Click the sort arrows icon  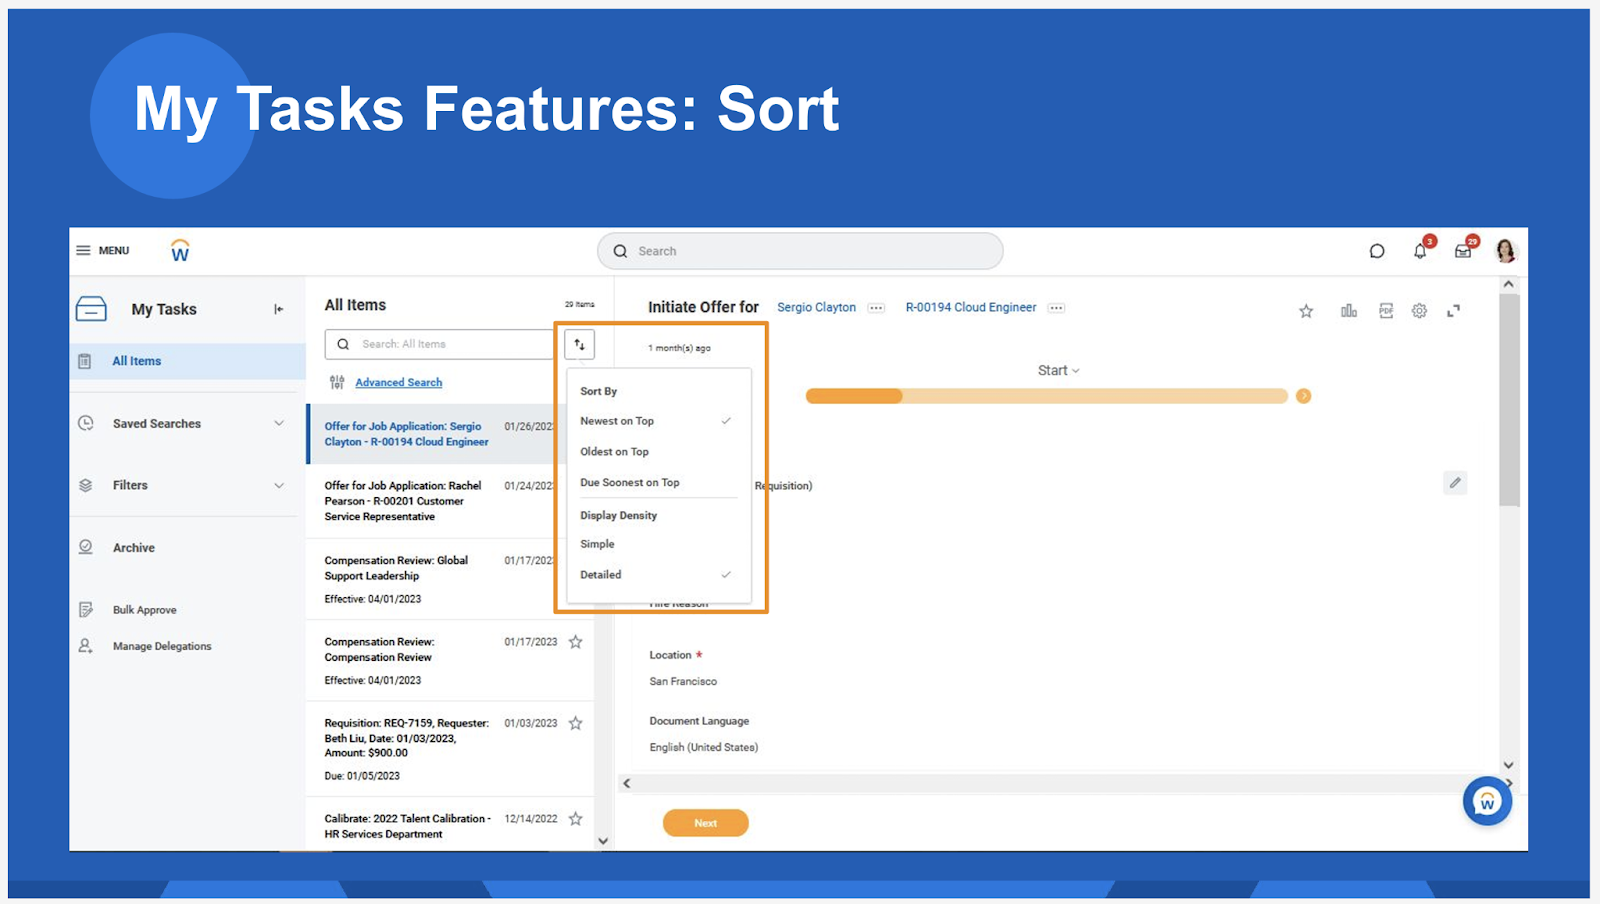click(579, 344)
